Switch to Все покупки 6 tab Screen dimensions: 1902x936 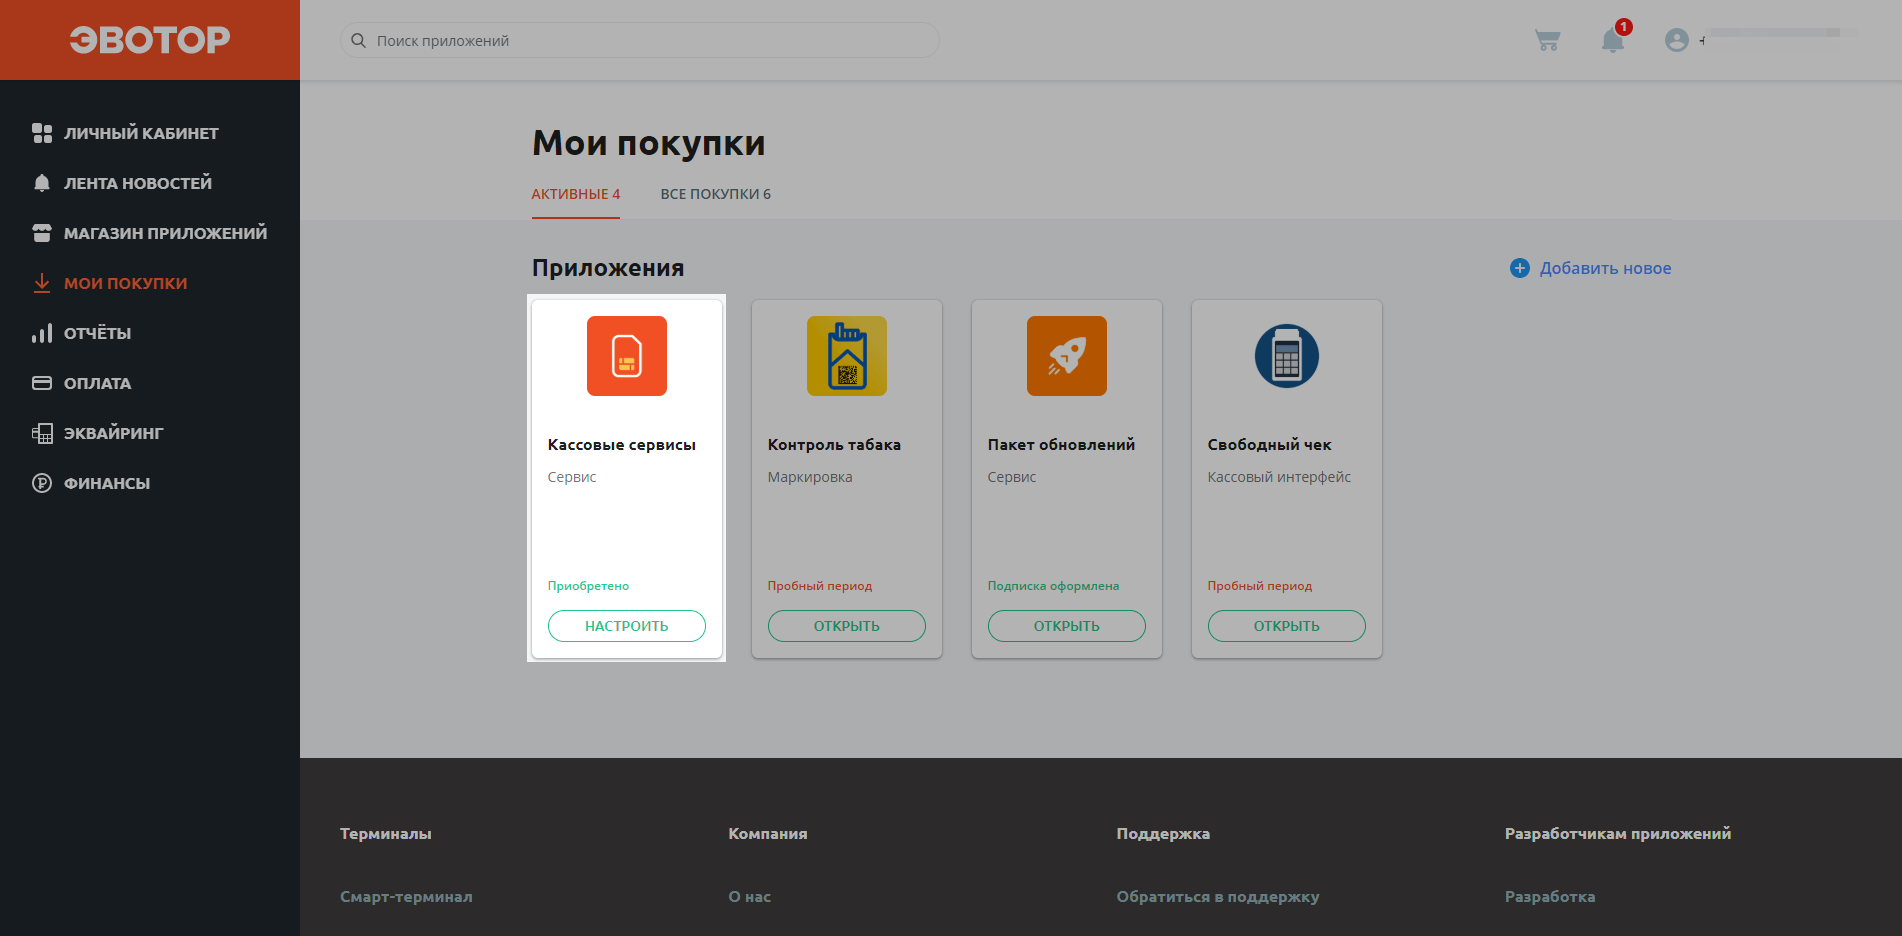click(x=716, y=194)
